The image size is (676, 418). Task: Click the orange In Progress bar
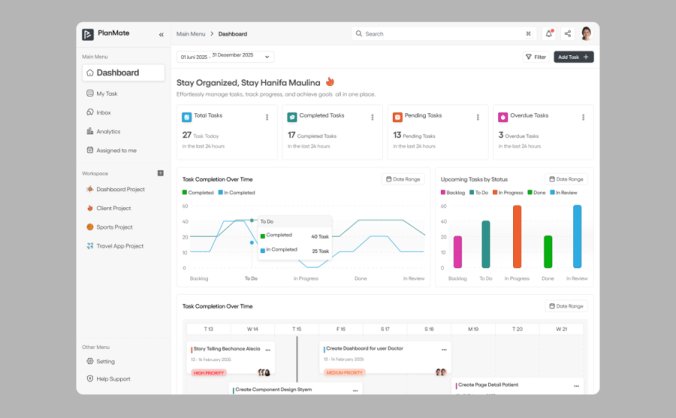[x=517, y=237]
